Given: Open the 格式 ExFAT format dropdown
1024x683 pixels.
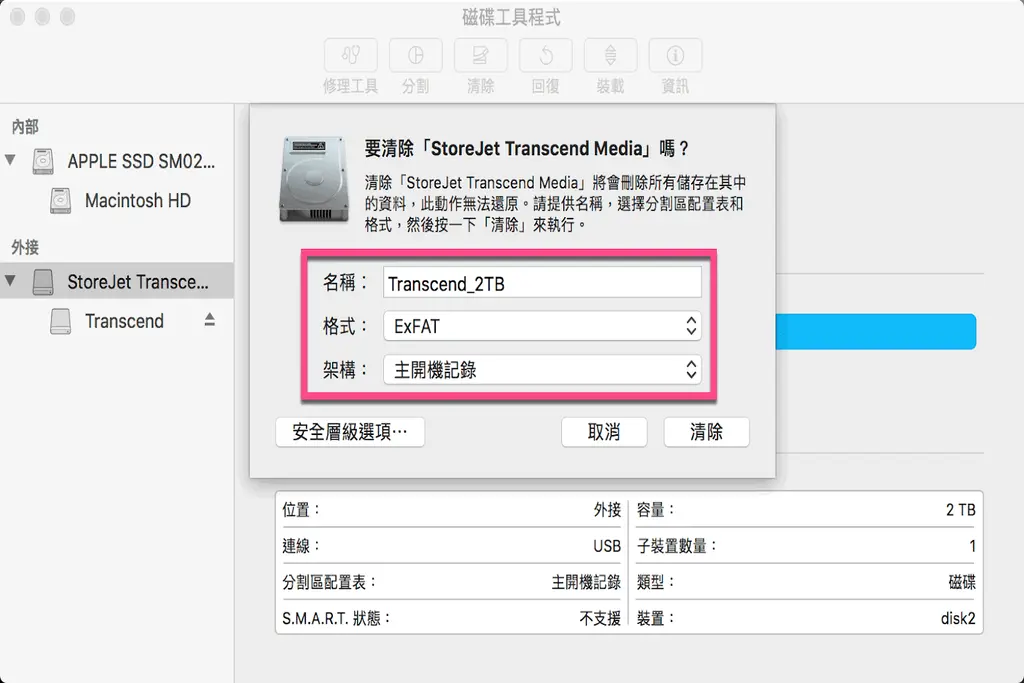Looking at the screenshot, I should coord(542,326).
